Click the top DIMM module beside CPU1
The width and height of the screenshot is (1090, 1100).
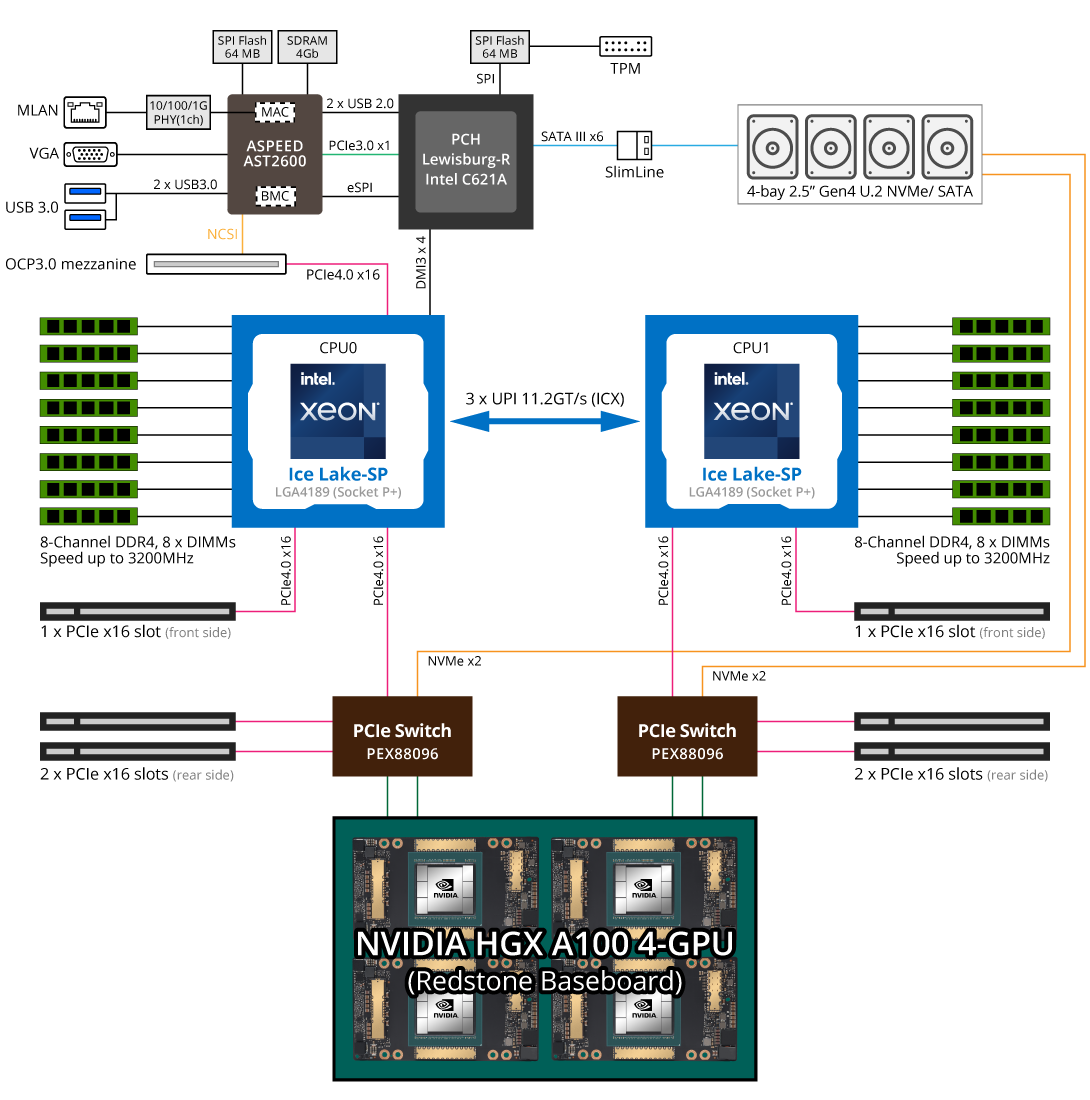point(1001,326)
